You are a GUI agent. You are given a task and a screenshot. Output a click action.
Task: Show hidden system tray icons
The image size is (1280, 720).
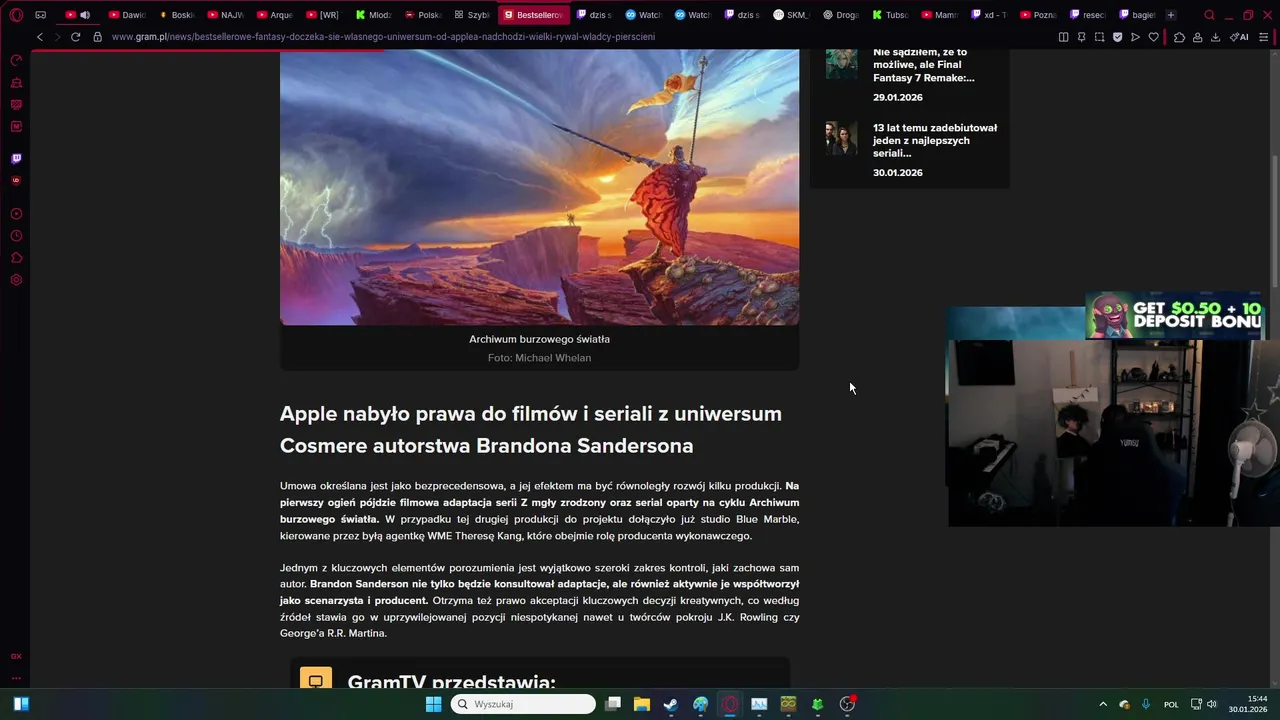(1103, 704)
